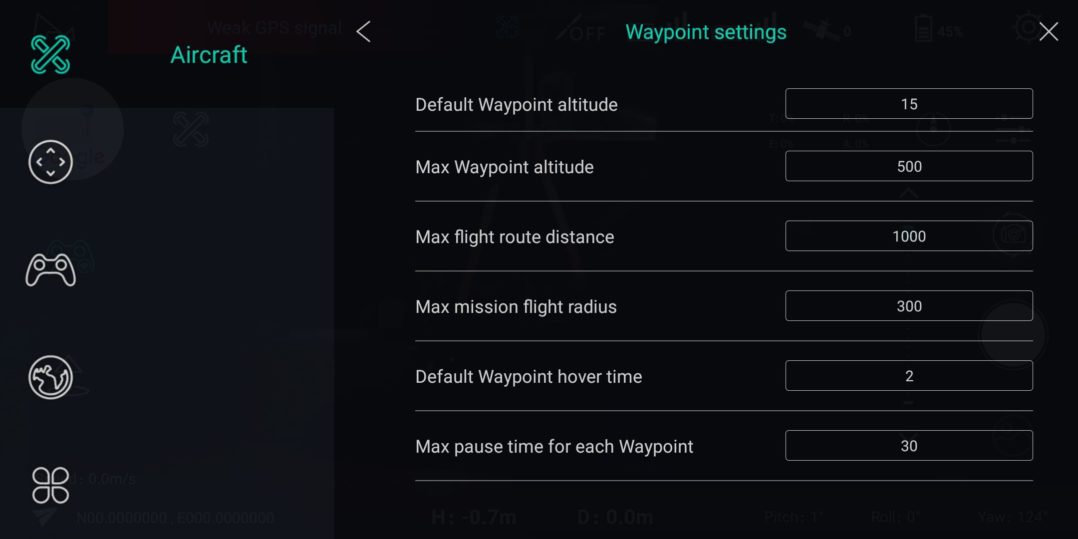This screenshot has height=539, width=1078.
Task: Edit the Default Waypoint altitude field
Action: coord(908,104)
